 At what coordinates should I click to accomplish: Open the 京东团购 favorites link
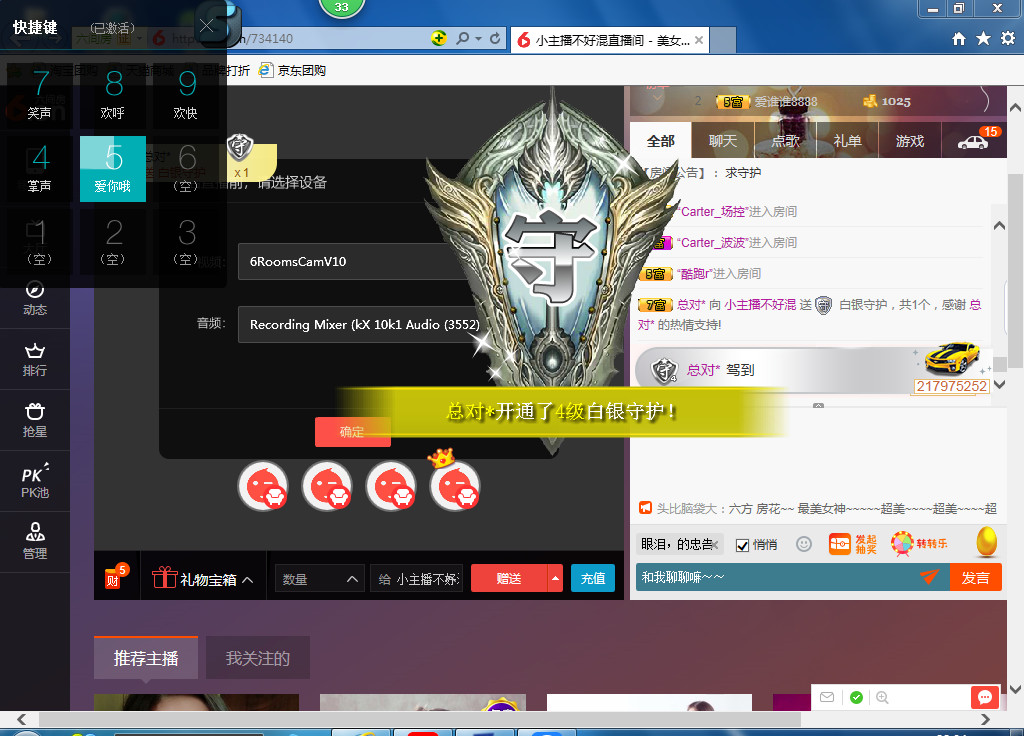(x=293, y=70)
